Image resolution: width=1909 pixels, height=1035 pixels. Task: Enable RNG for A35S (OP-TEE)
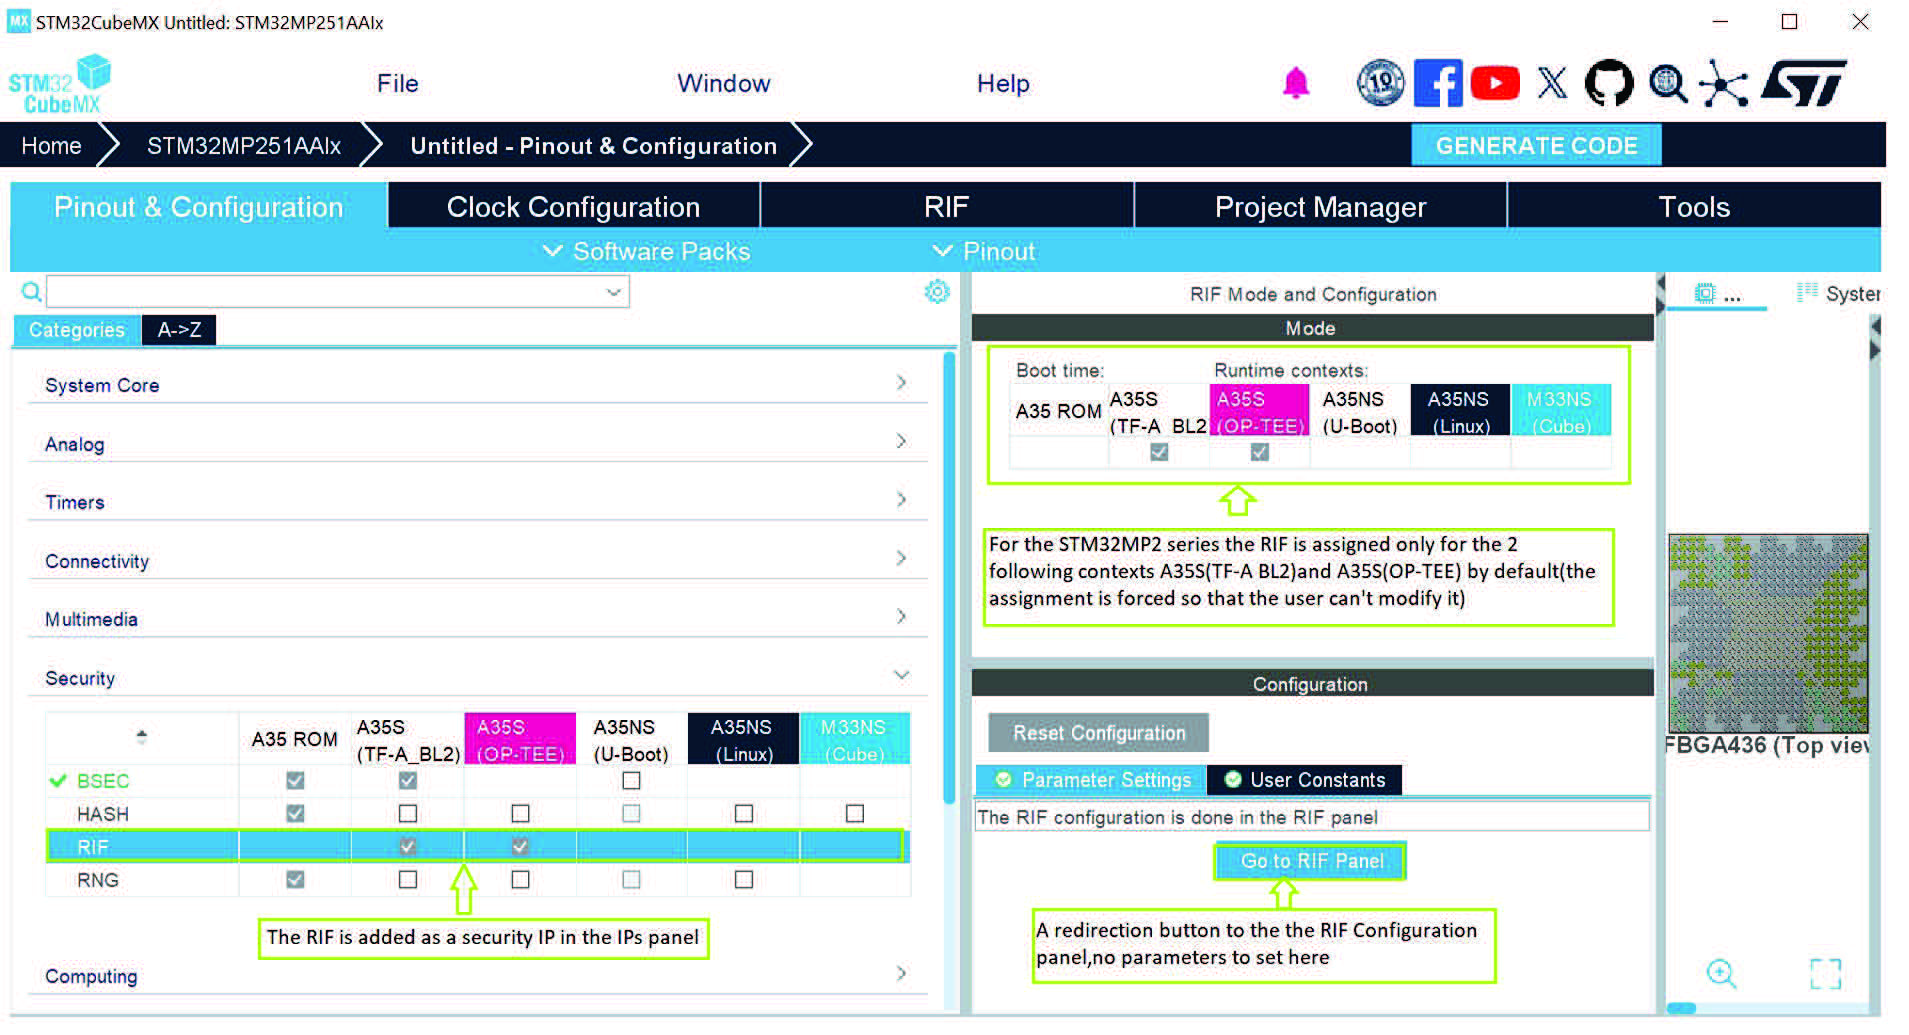click(520, 879)
